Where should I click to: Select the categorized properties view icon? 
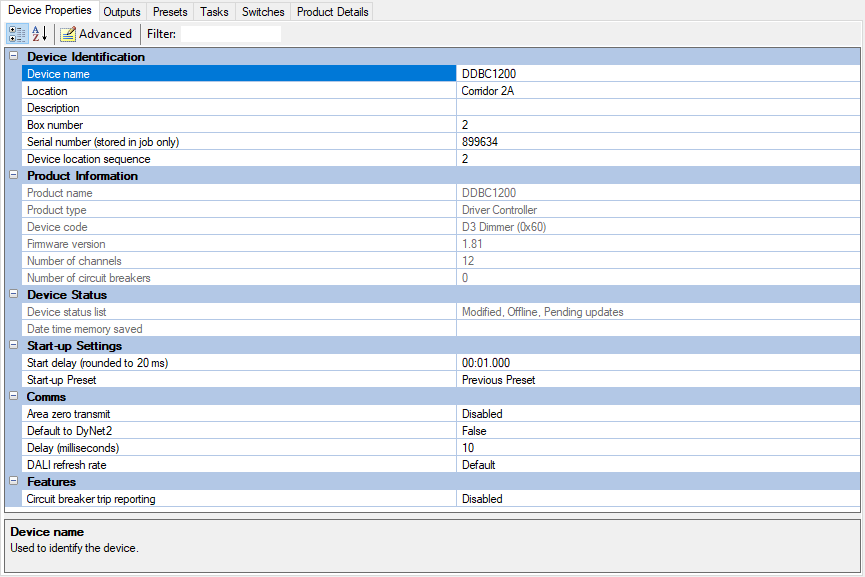point(16,33)
